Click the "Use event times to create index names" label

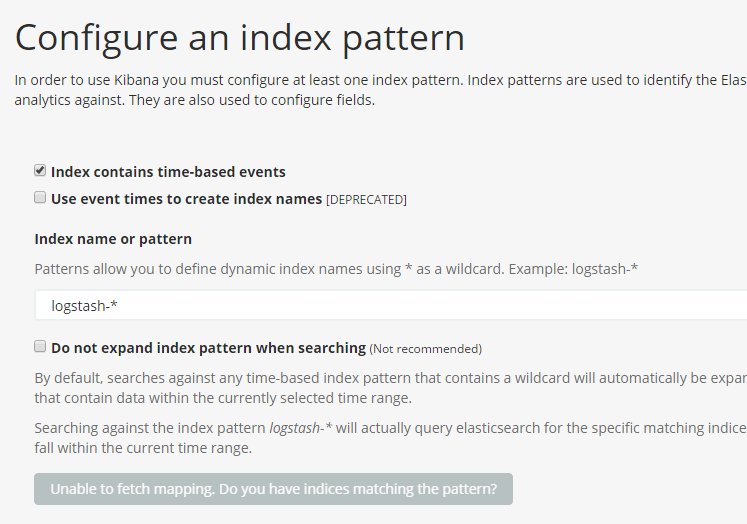pyautogui.click(x=186, y=199)
